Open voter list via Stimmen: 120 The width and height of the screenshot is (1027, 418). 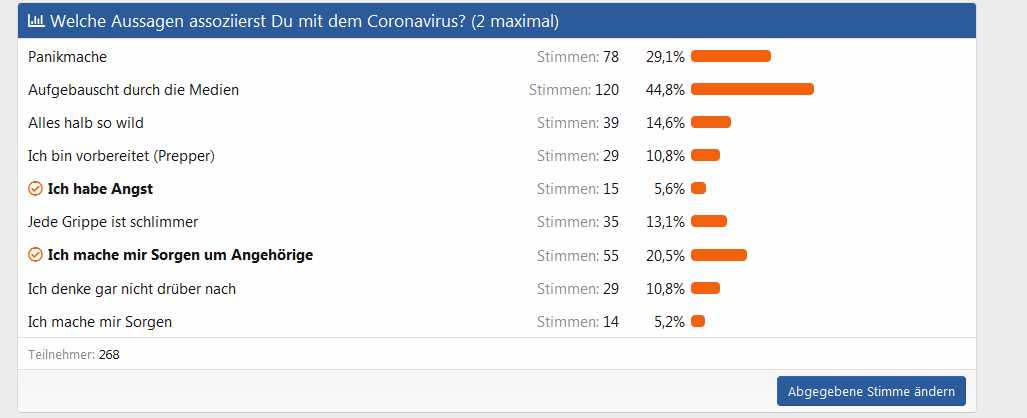(x=574, y=90)
